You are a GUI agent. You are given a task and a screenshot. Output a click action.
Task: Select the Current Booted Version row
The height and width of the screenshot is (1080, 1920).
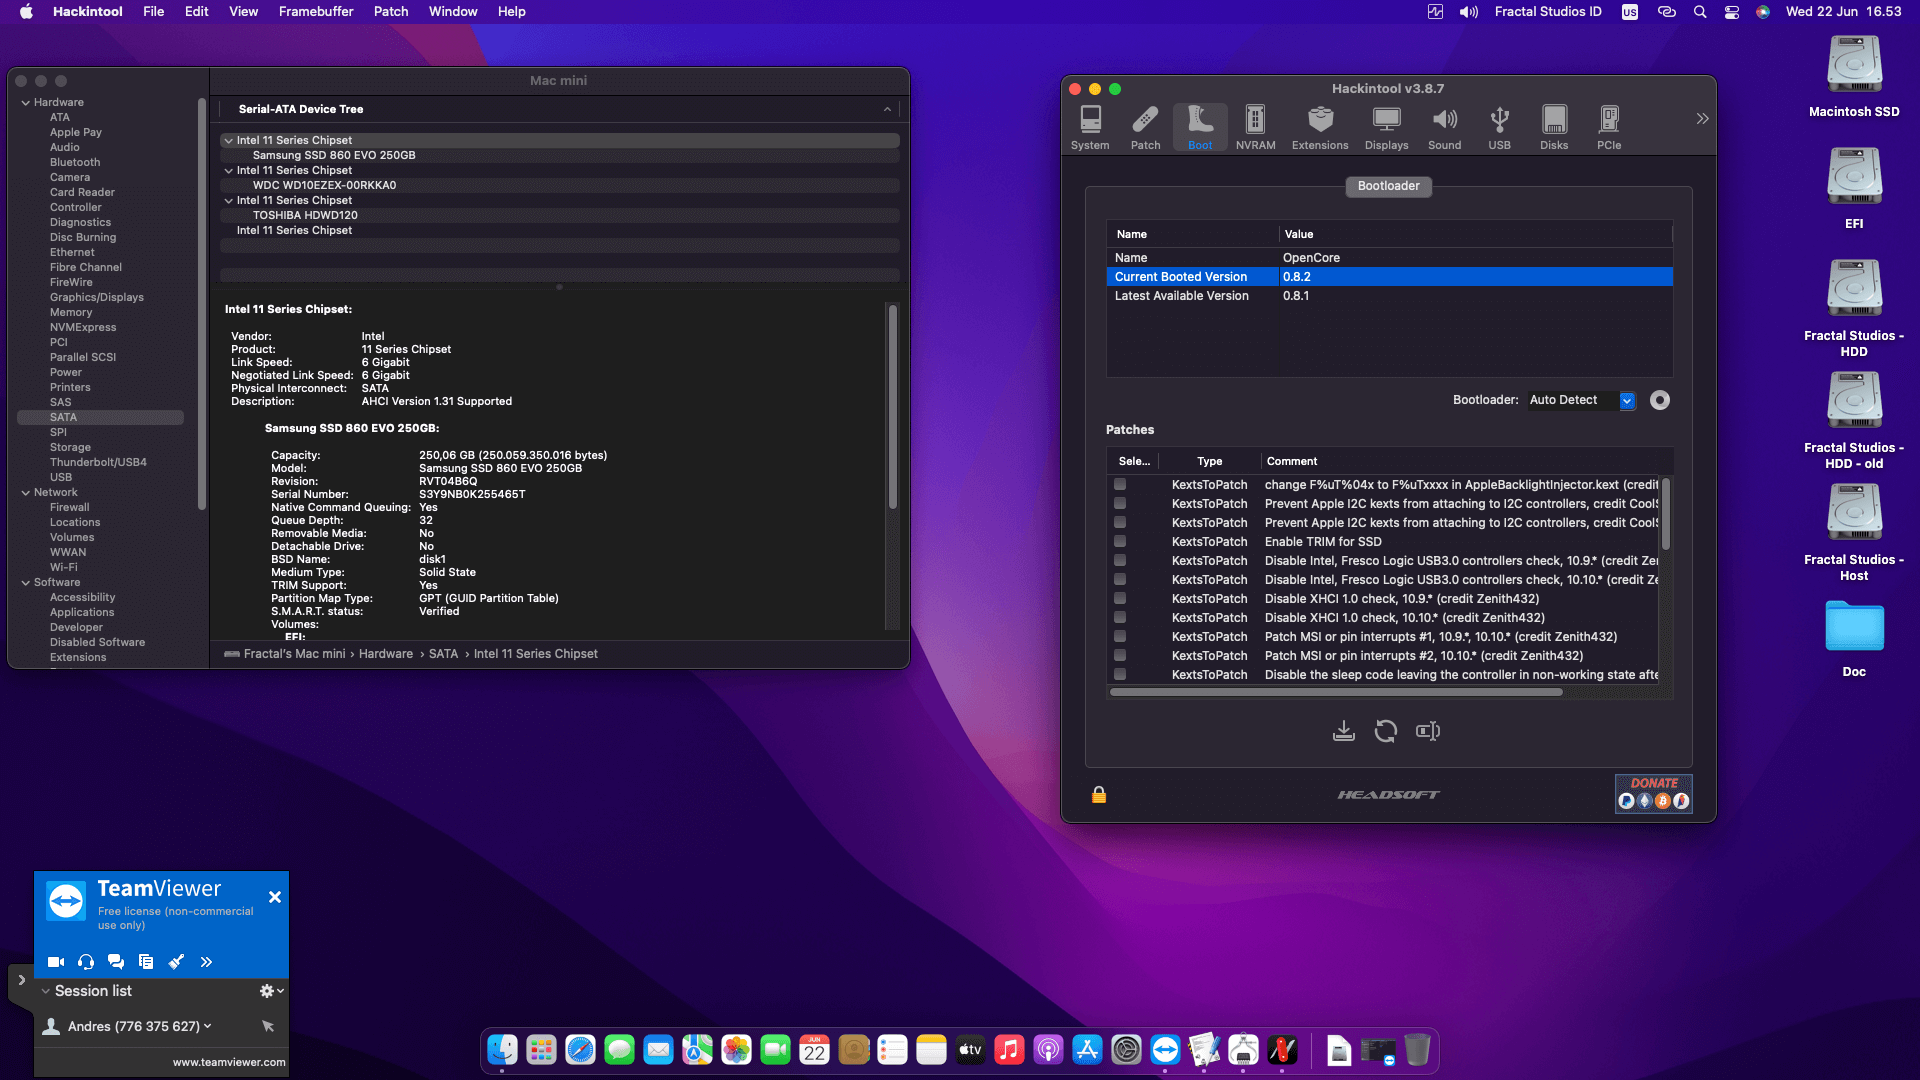click(1389, 277)
